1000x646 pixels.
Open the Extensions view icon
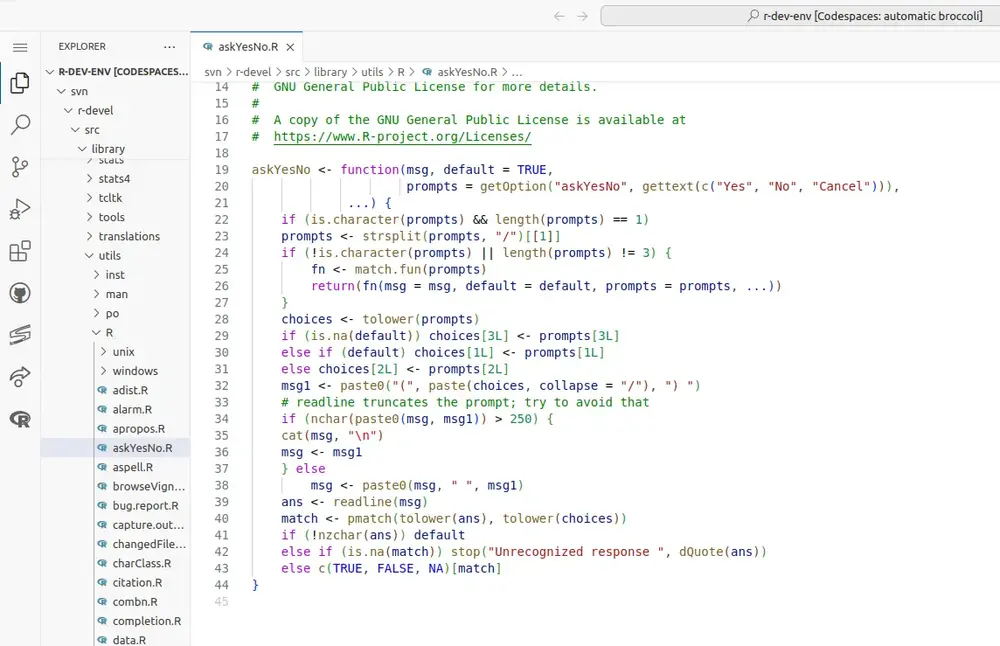[19, 251]
